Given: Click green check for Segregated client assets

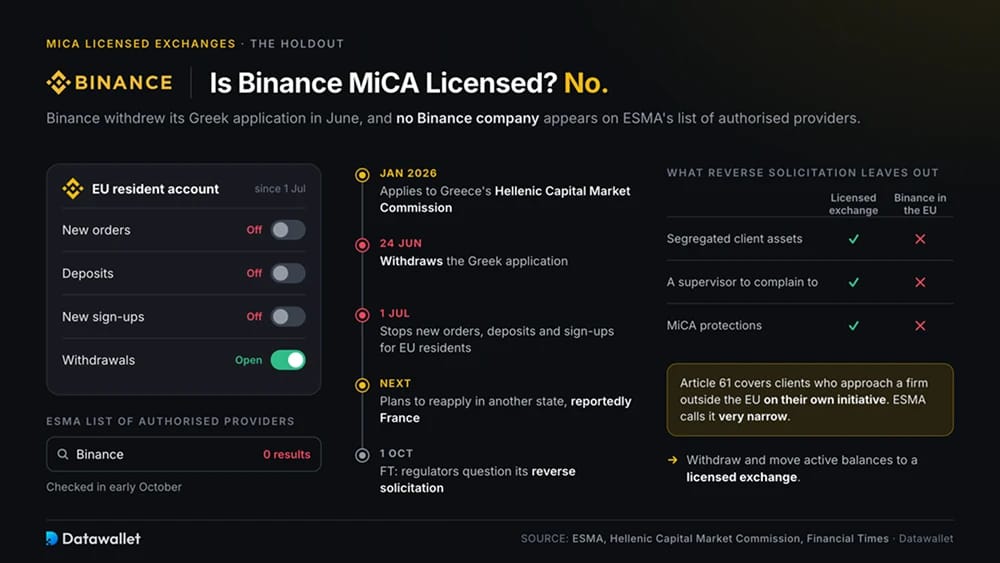Looking at the screenshot, I should (x=853, y=239).
